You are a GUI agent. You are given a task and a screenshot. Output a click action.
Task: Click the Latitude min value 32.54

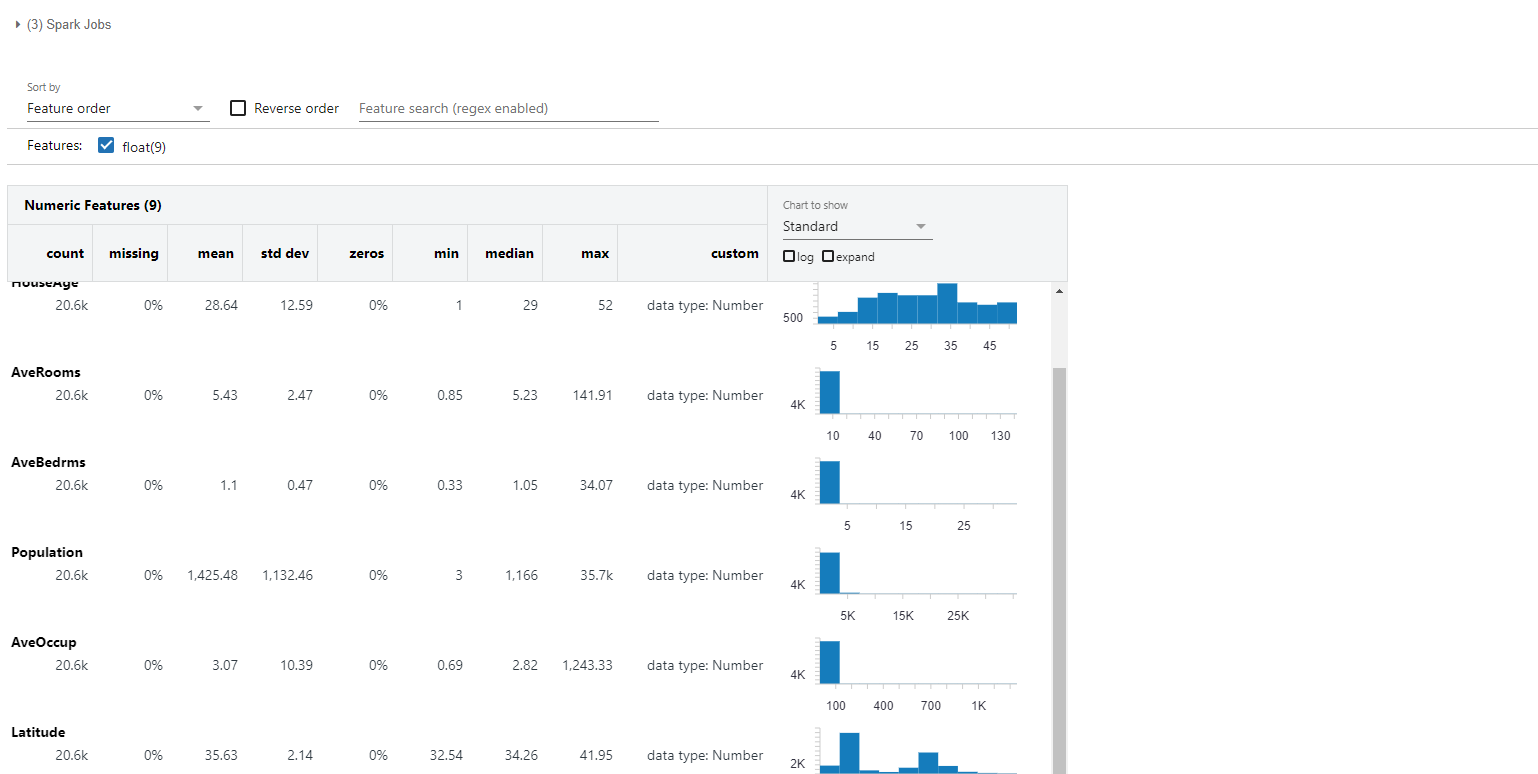(446, 755)
